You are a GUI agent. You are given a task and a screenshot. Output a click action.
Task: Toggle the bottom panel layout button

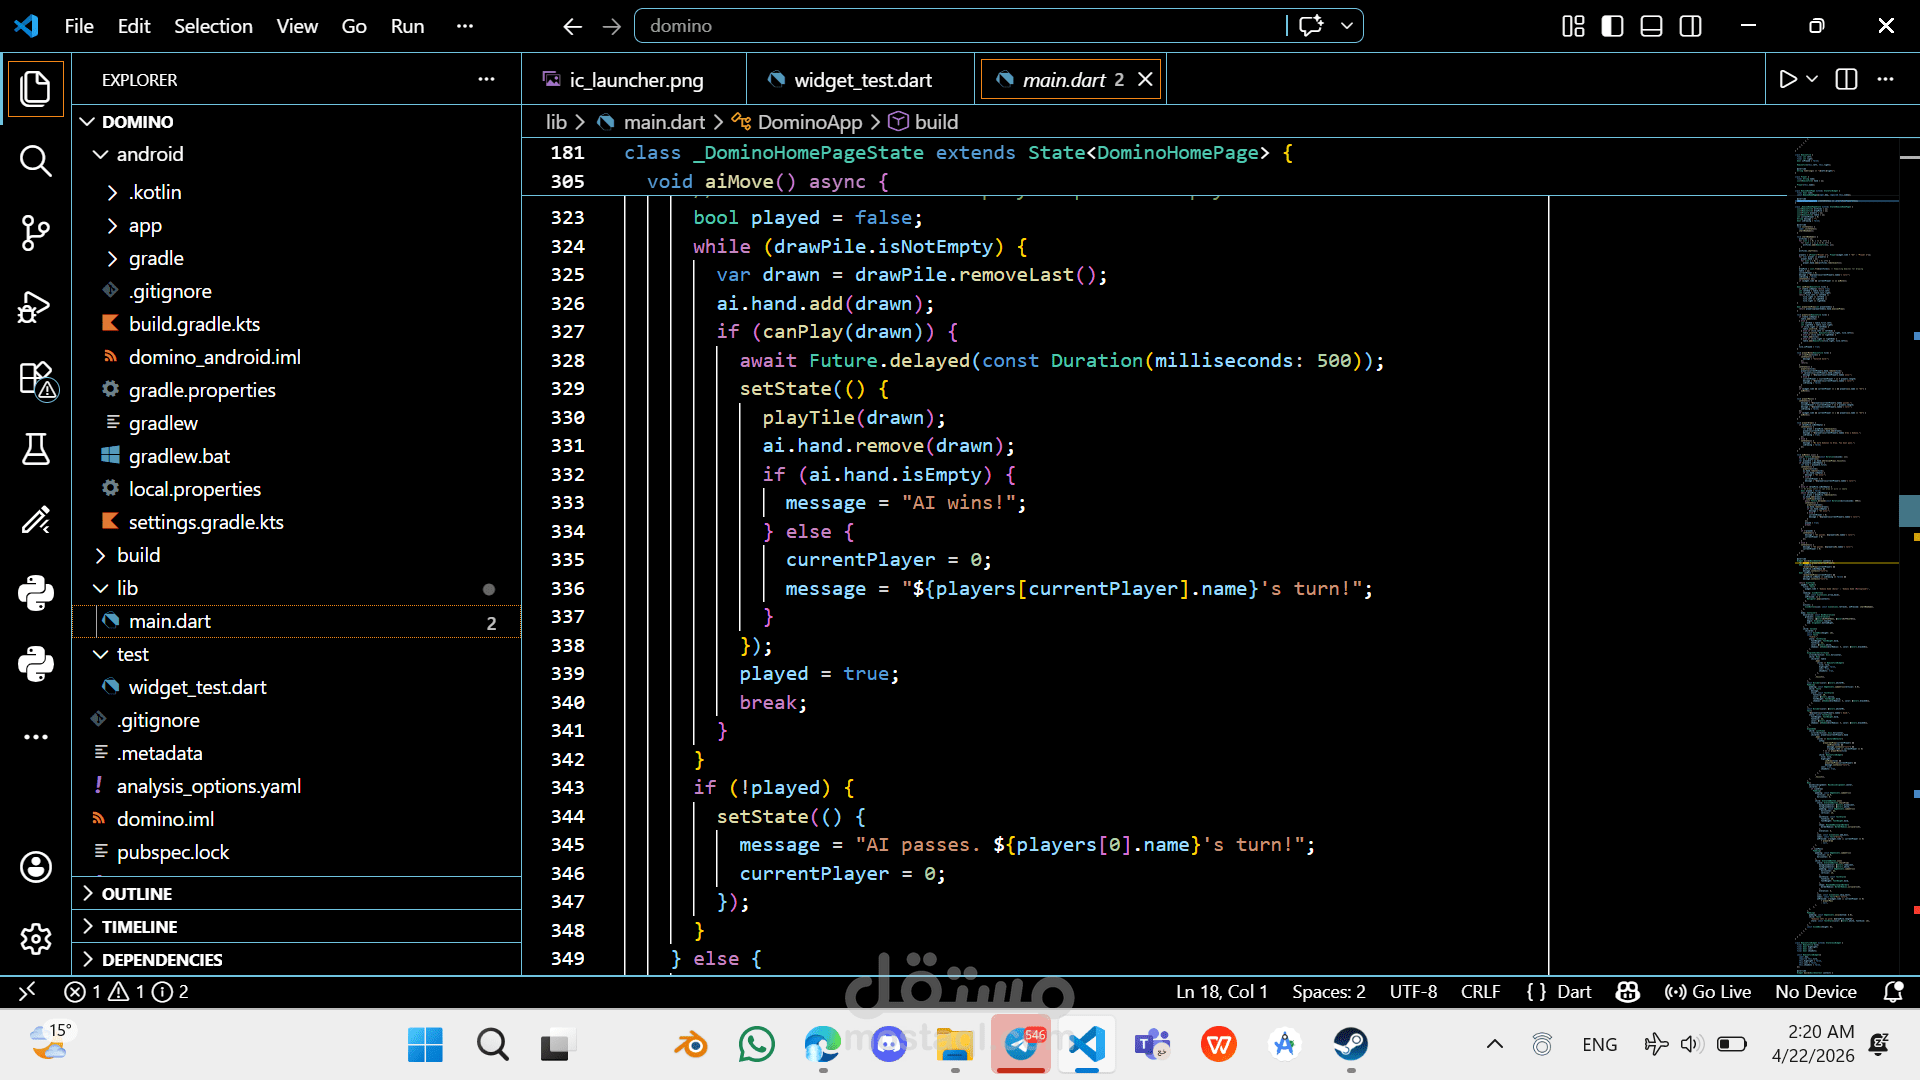[x=1651, y=26]
